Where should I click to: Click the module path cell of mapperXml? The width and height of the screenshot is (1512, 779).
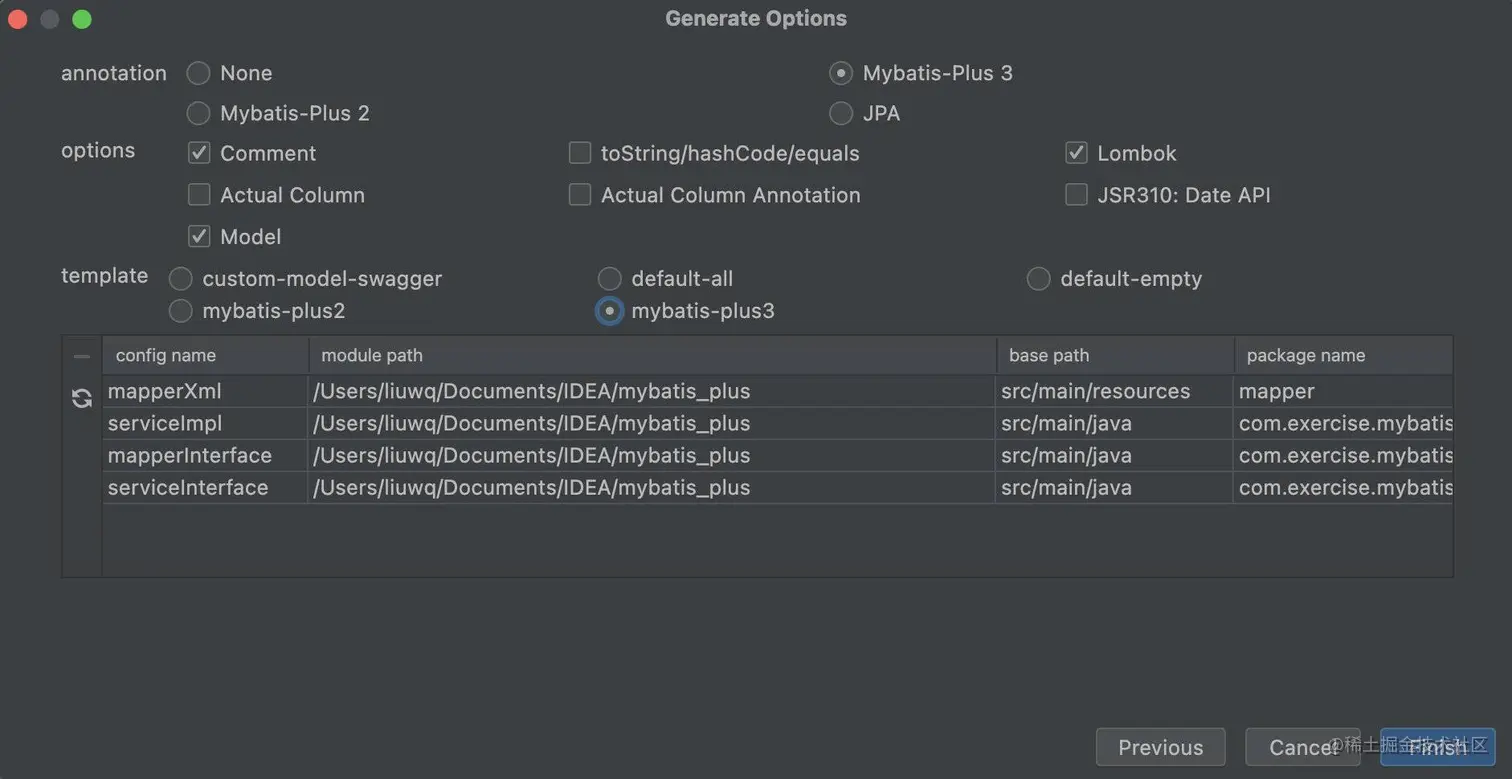[x=652, y=391]
